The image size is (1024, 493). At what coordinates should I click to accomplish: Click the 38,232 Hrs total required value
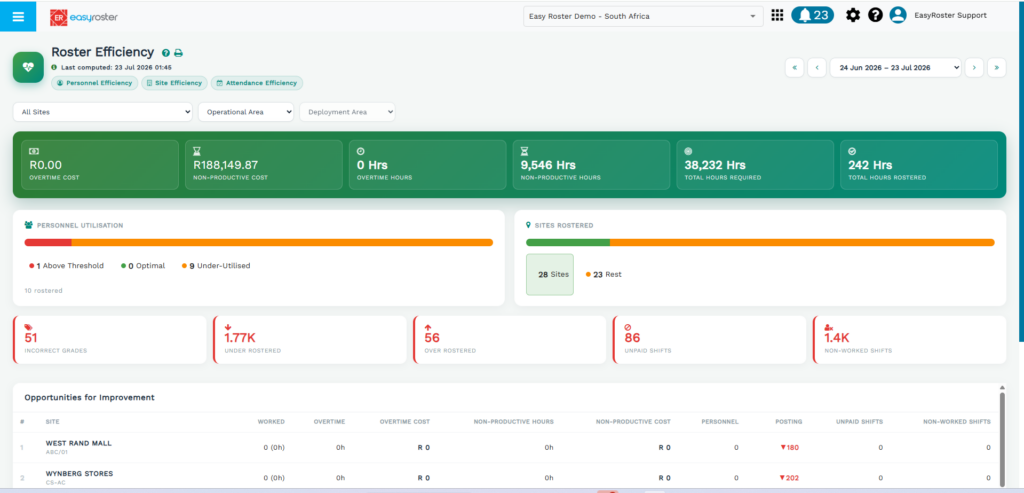(715, 165)
